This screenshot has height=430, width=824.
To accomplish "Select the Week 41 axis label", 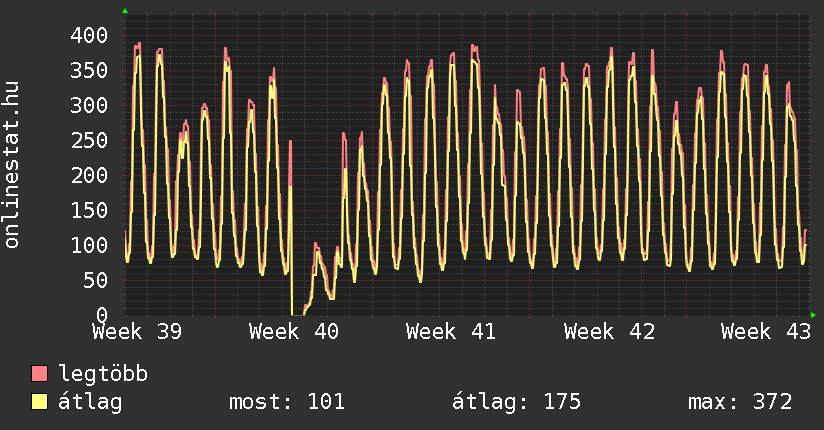I will 451,331.
